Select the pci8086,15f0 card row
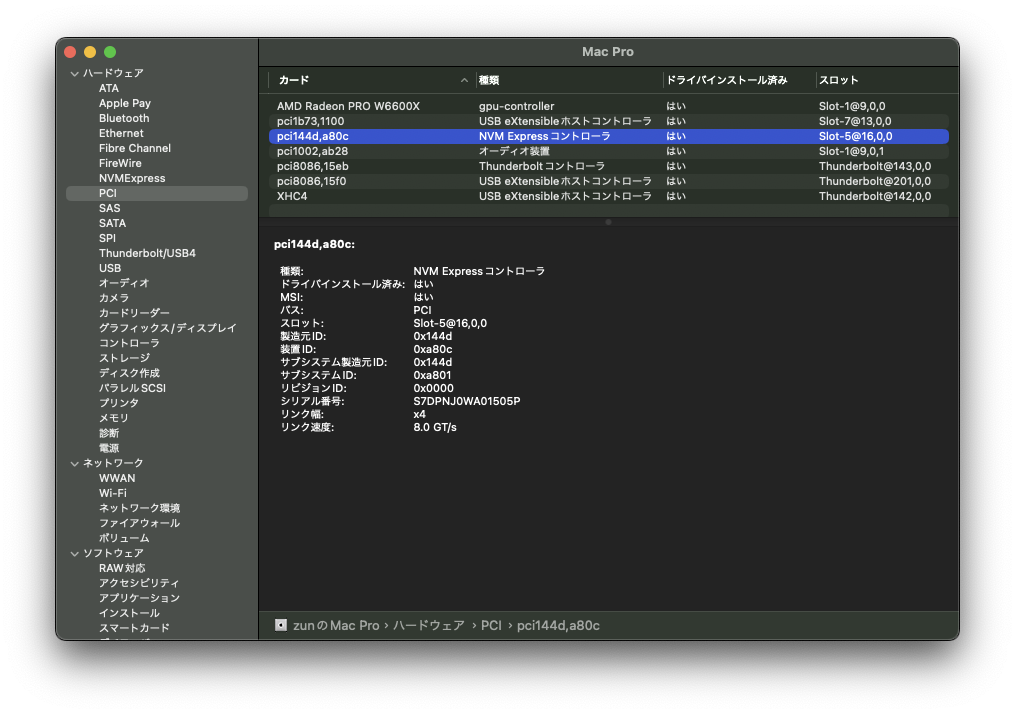 coord(608,181)
